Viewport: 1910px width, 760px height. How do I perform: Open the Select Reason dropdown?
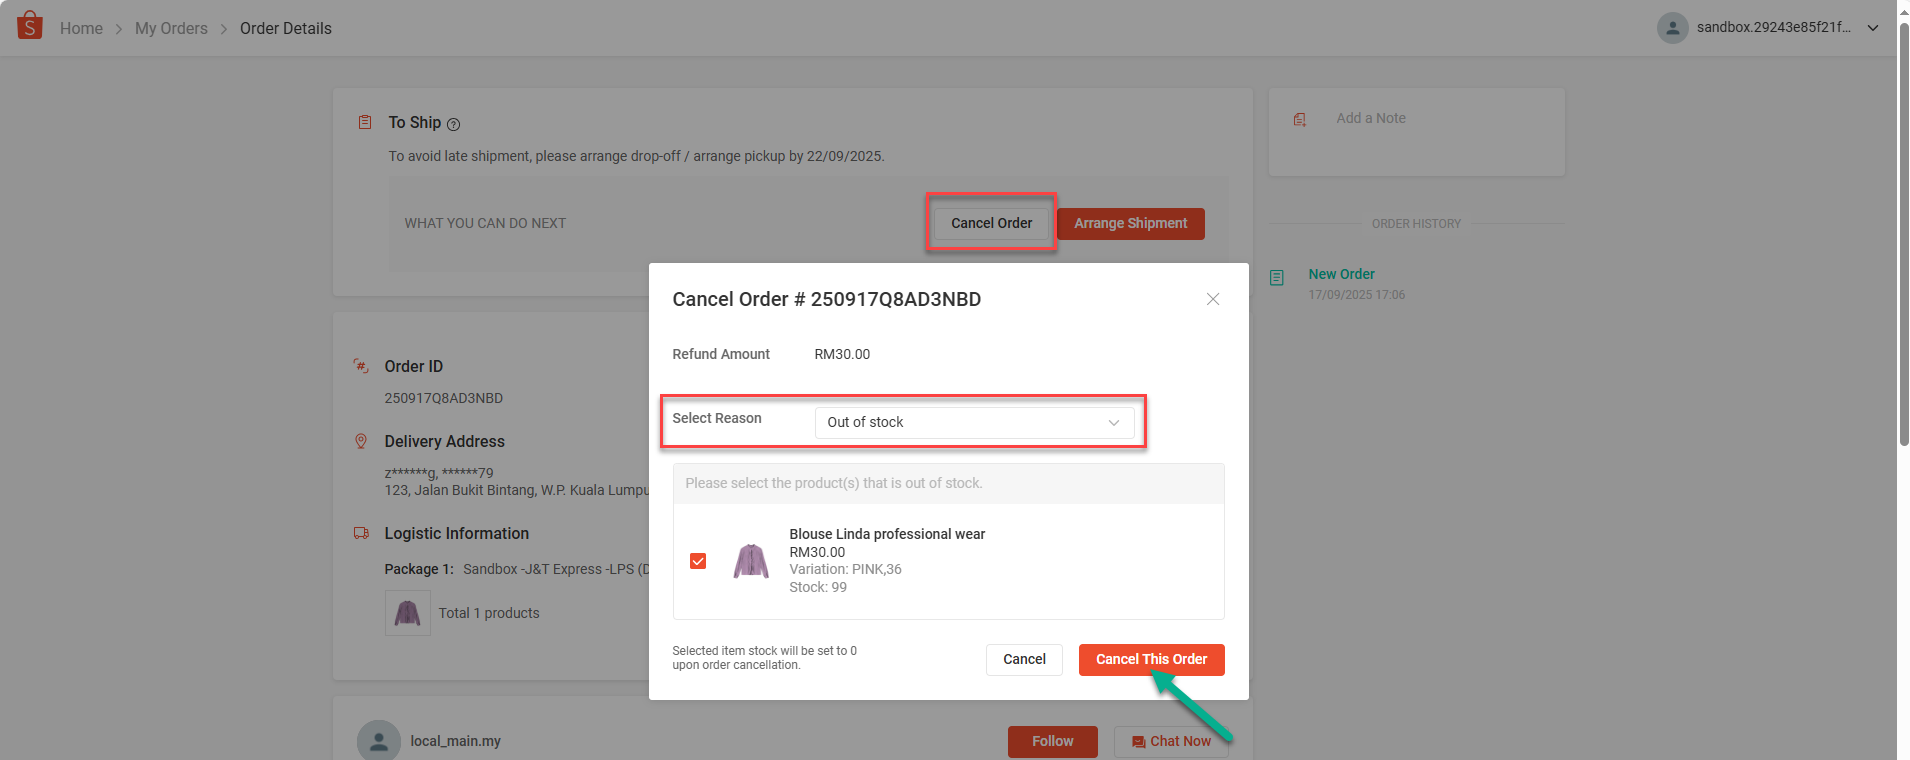pyautogui.click(x=975, y=422)
